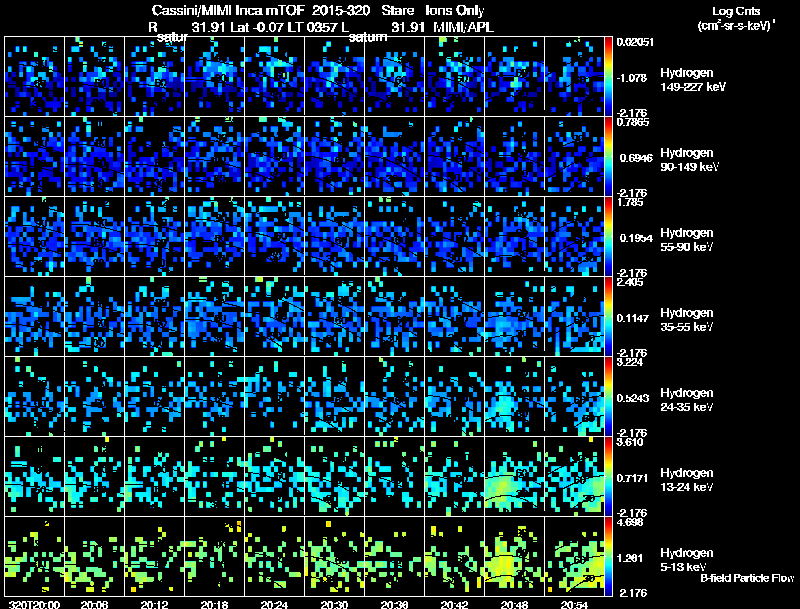Screen dimensions: 800x609
Task: Click the color bar for Hydrogen 13-24 keV
Action: (608, 476)
